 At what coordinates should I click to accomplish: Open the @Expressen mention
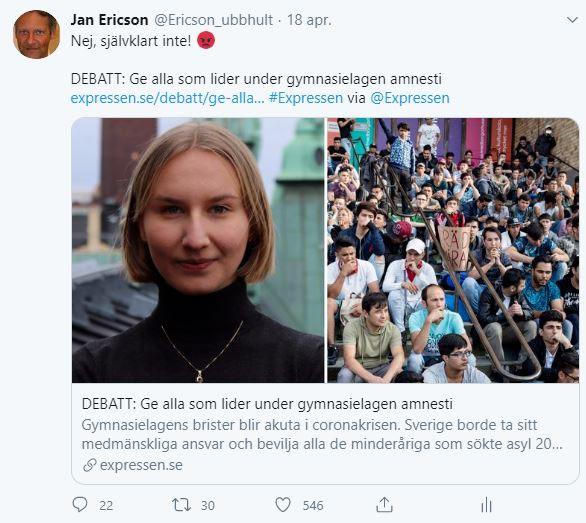410,98
